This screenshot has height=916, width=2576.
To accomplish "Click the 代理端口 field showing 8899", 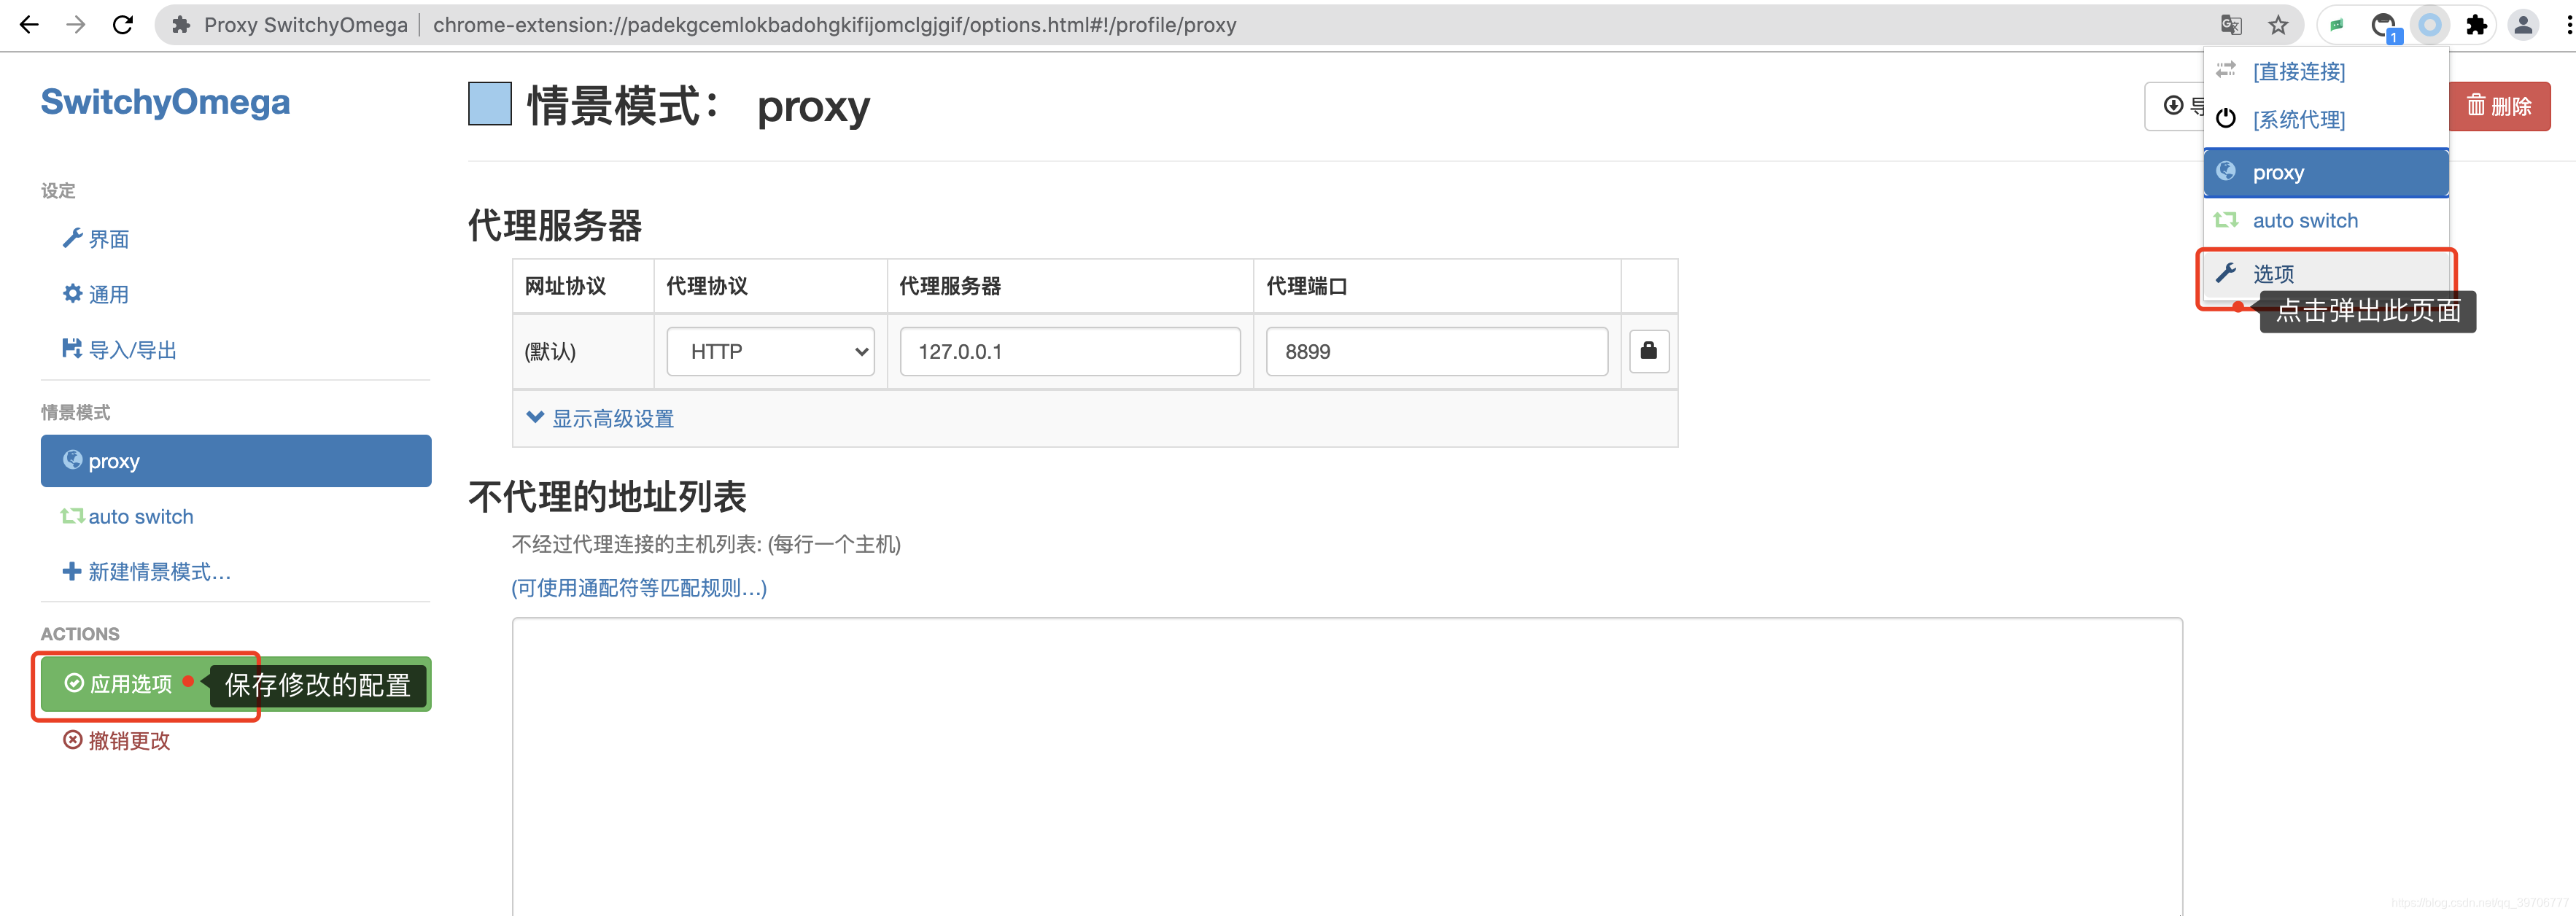I will point(1437,352).
